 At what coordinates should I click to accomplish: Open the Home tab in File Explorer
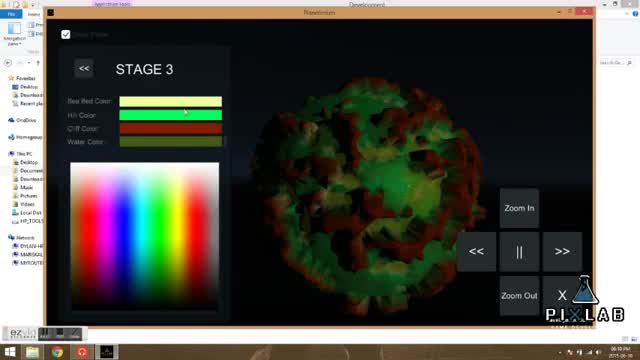[x=34, y=14]
